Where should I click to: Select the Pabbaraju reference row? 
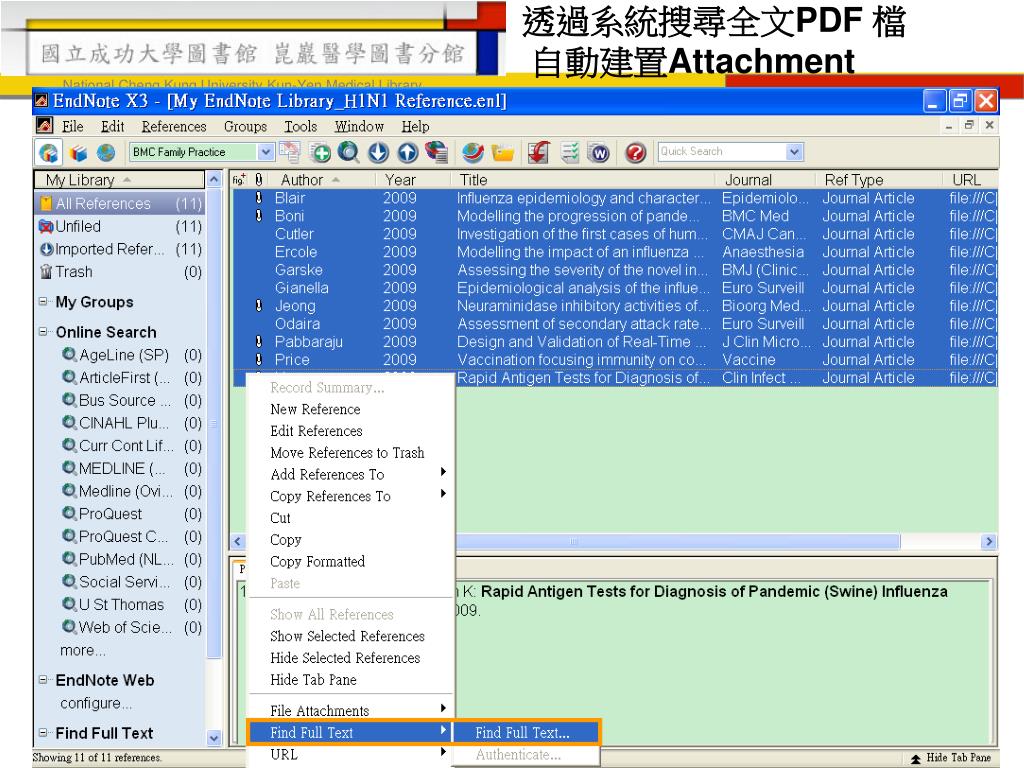[x=614, y=342]
